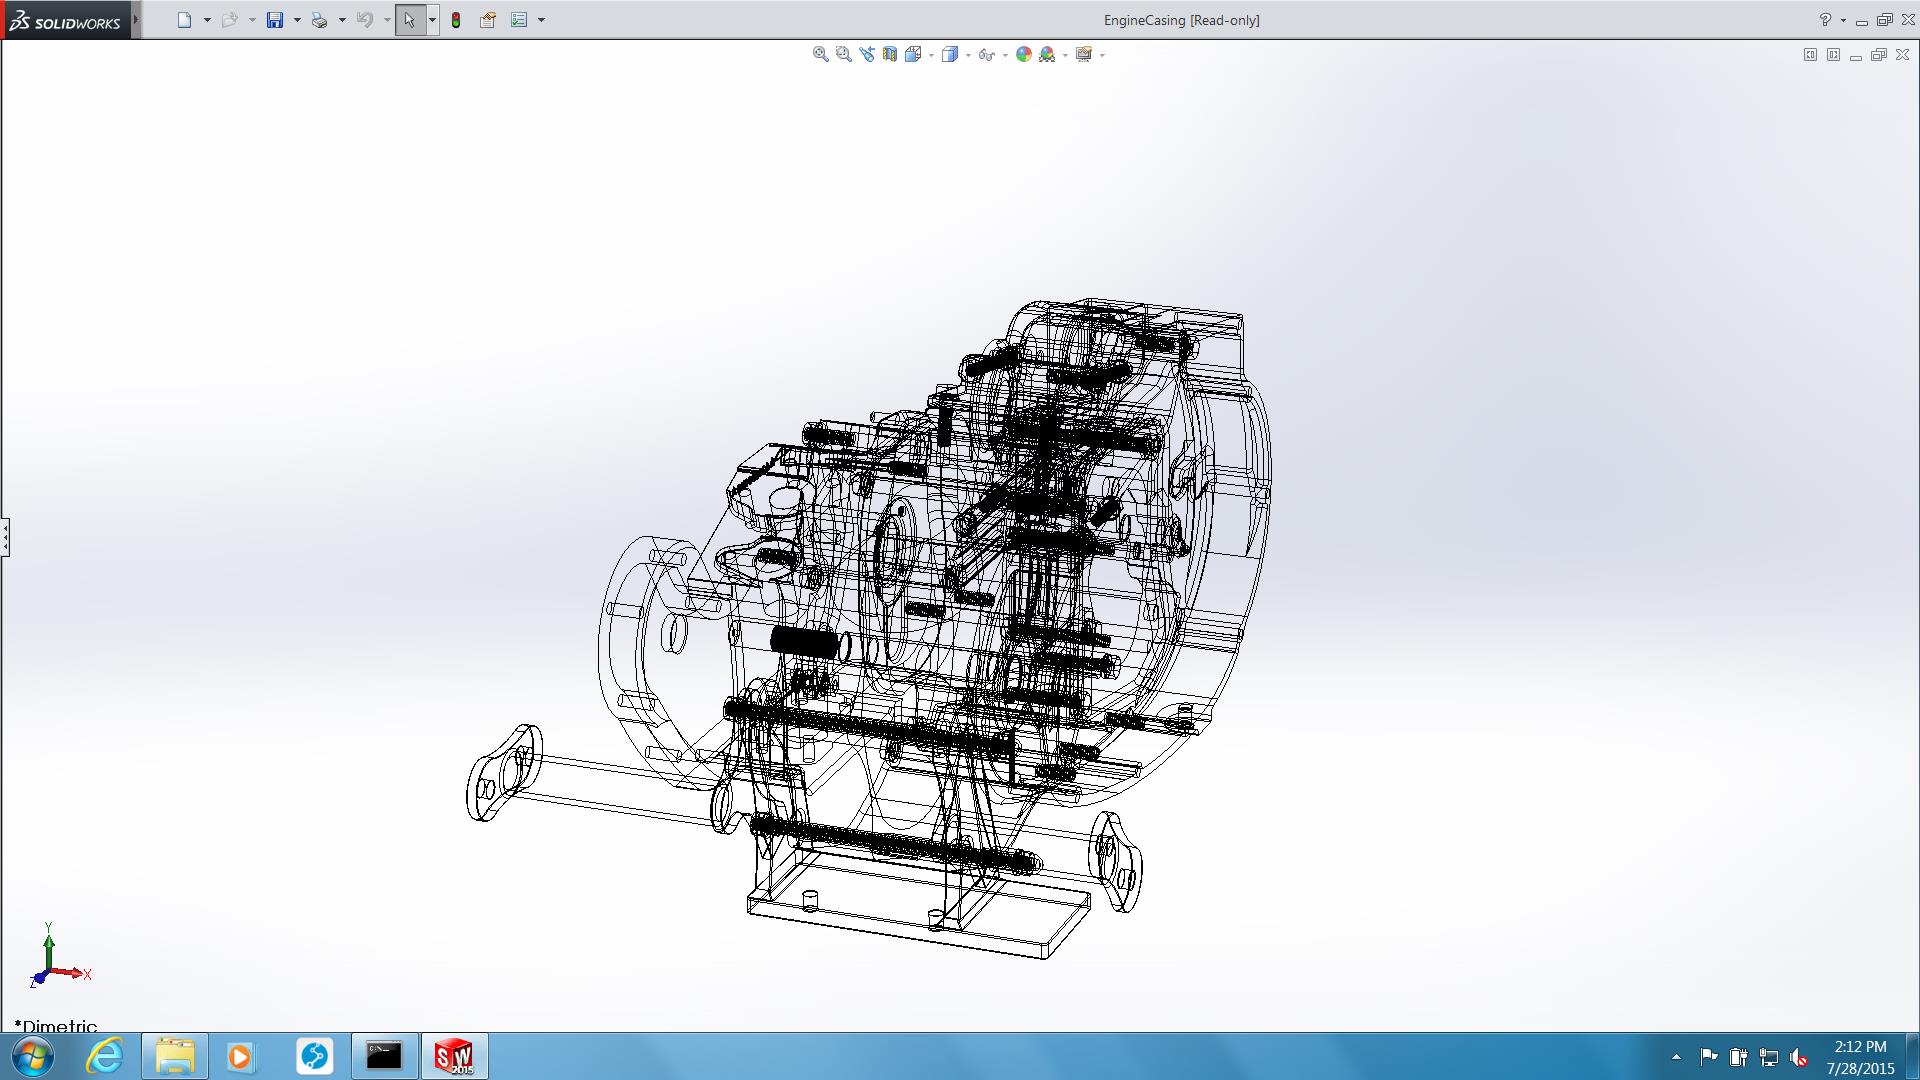Click the Apply Scene icon
Screen dimensions: 1920x1080
1047,55
